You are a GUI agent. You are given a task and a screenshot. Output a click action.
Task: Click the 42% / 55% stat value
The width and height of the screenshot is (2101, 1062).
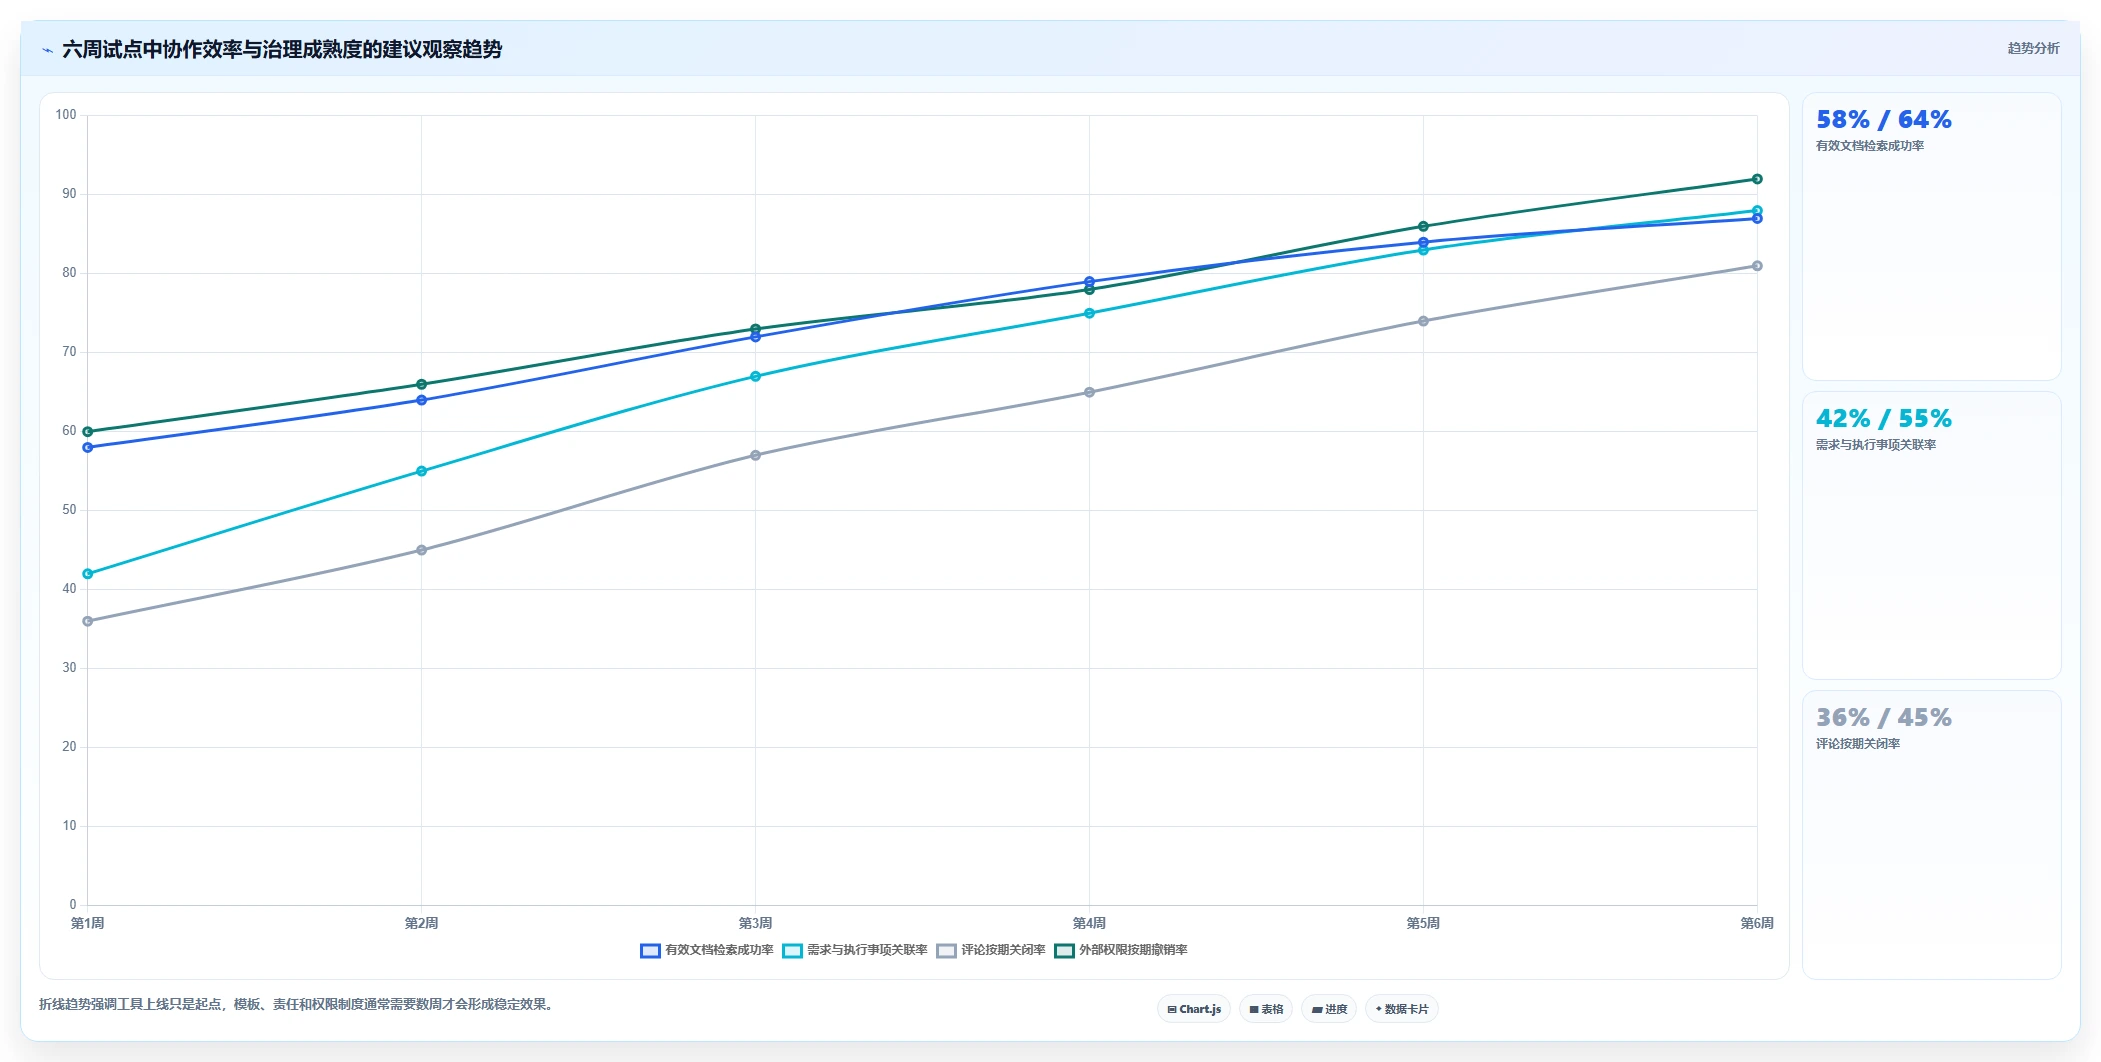click(x=1884, y=419)
